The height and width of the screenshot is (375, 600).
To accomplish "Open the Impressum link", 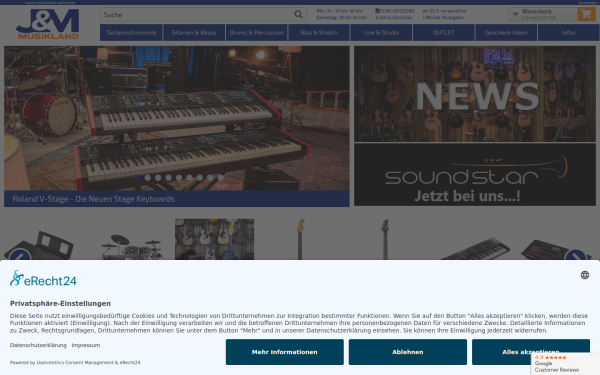I will click(x=86, y=345).
